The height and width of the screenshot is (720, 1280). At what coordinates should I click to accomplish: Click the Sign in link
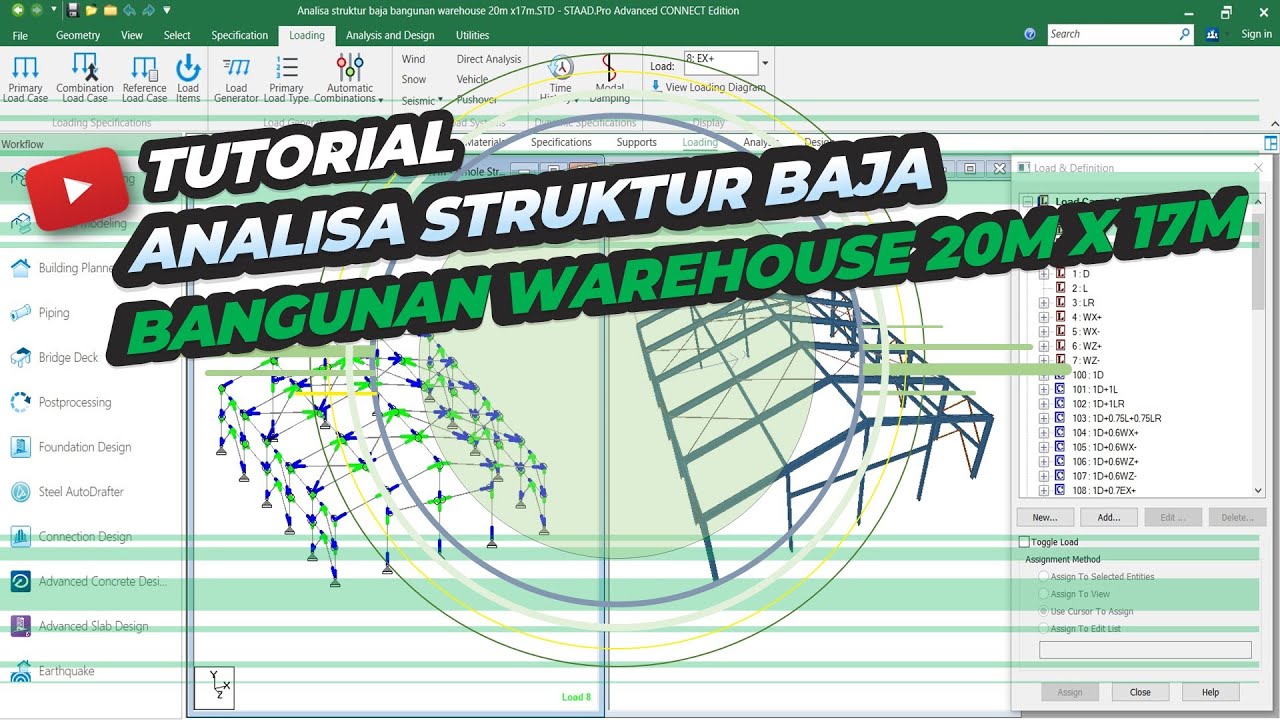coord(1256,34)
